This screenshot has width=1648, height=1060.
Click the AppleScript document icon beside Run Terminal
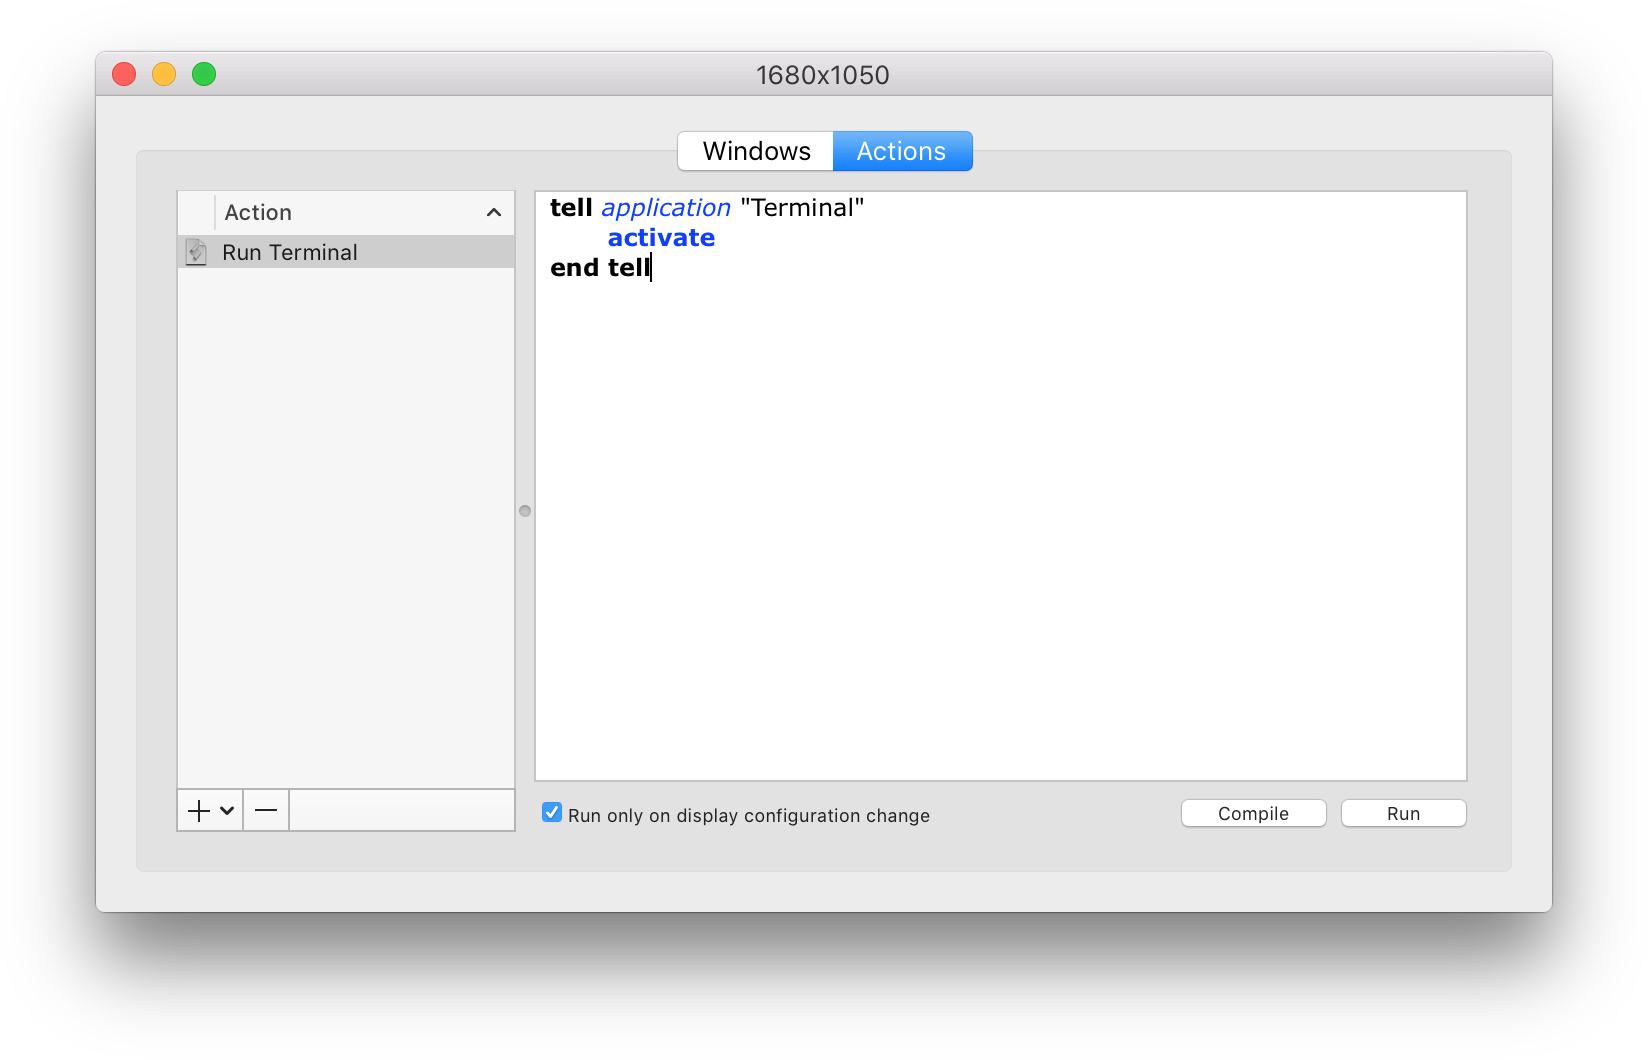click(196, 252)
